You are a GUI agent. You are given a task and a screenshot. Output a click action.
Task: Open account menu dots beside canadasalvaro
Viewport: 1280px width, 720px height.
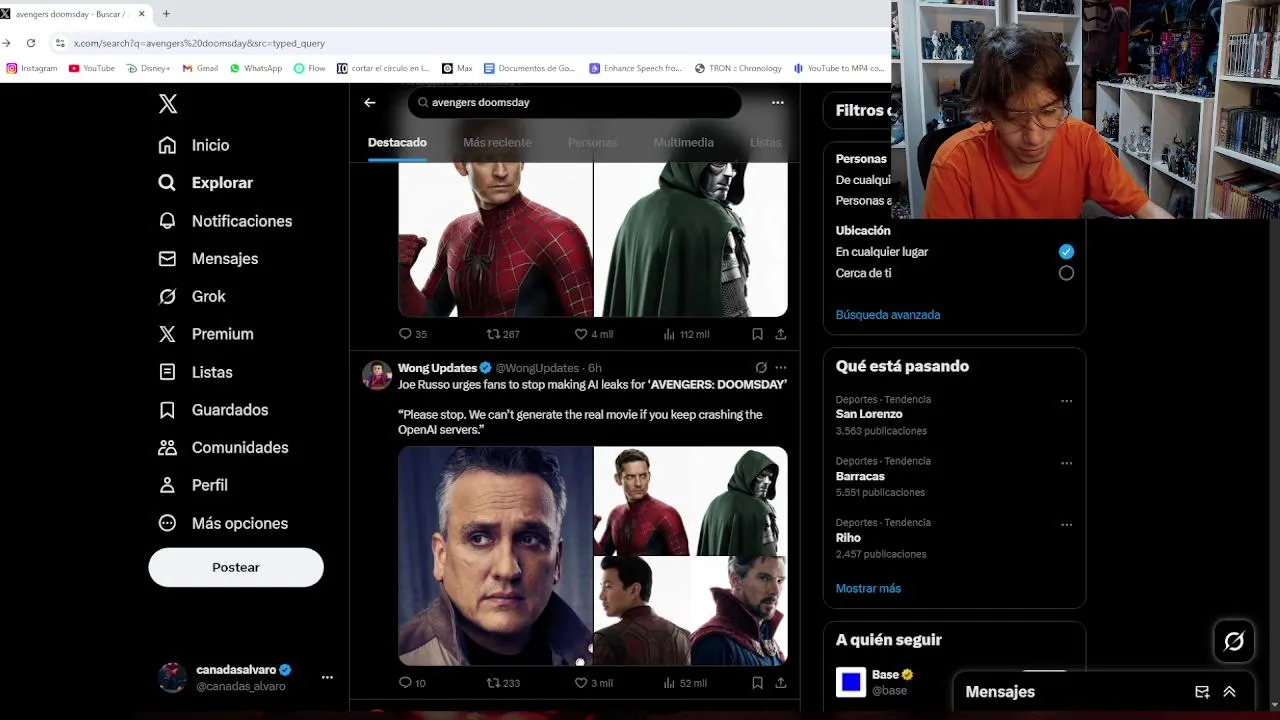tap(327, 677)
